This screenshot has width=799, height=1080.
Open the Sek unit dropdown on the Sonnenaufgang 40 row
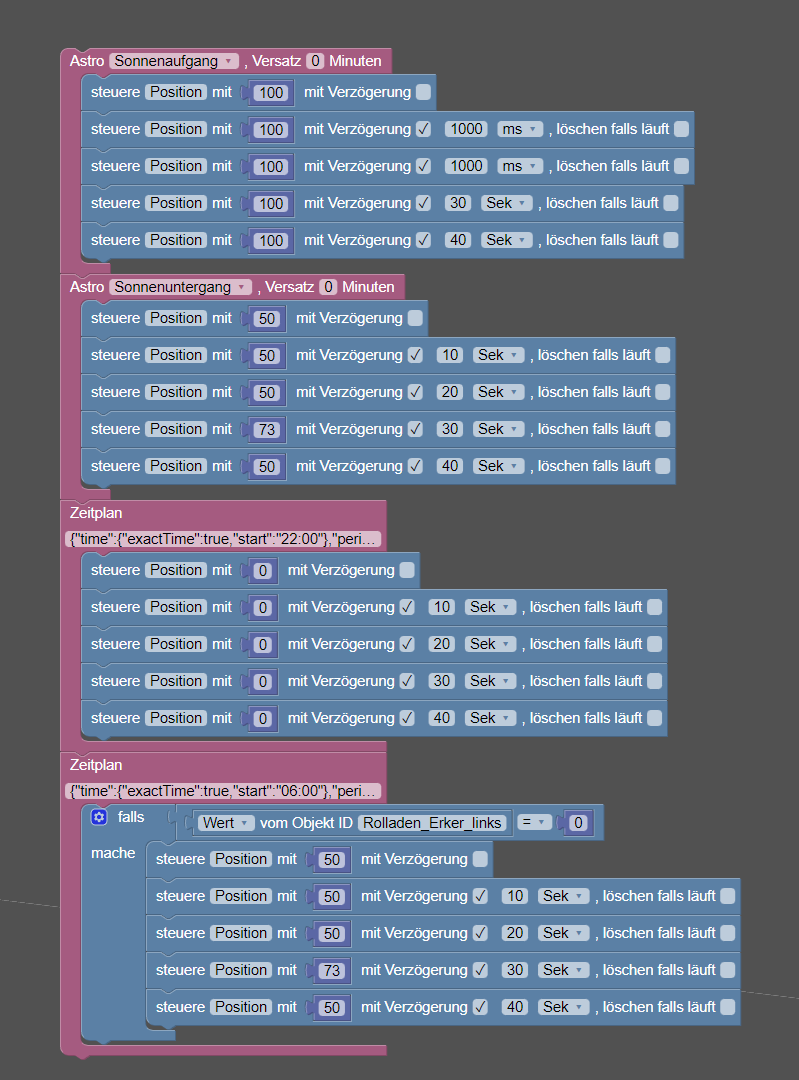point(506,240)
